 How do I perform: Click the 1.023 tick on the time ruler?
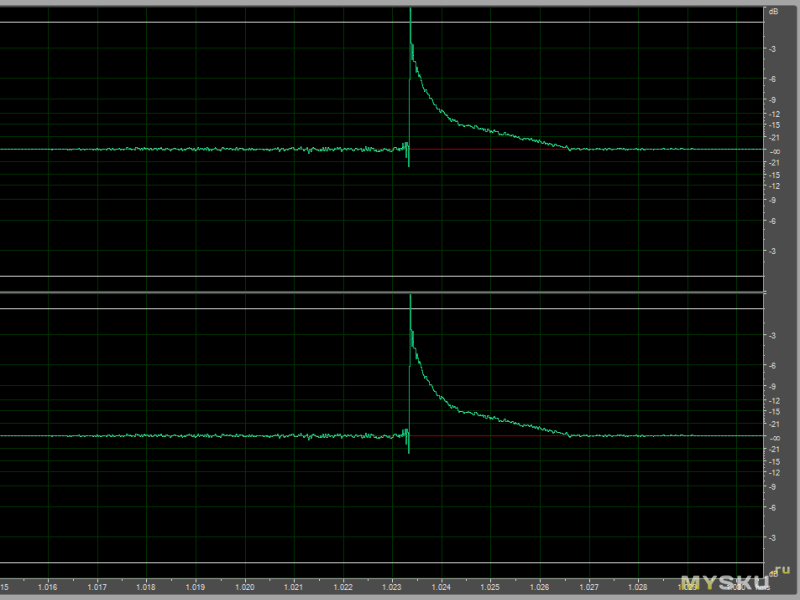click(392, 587)
